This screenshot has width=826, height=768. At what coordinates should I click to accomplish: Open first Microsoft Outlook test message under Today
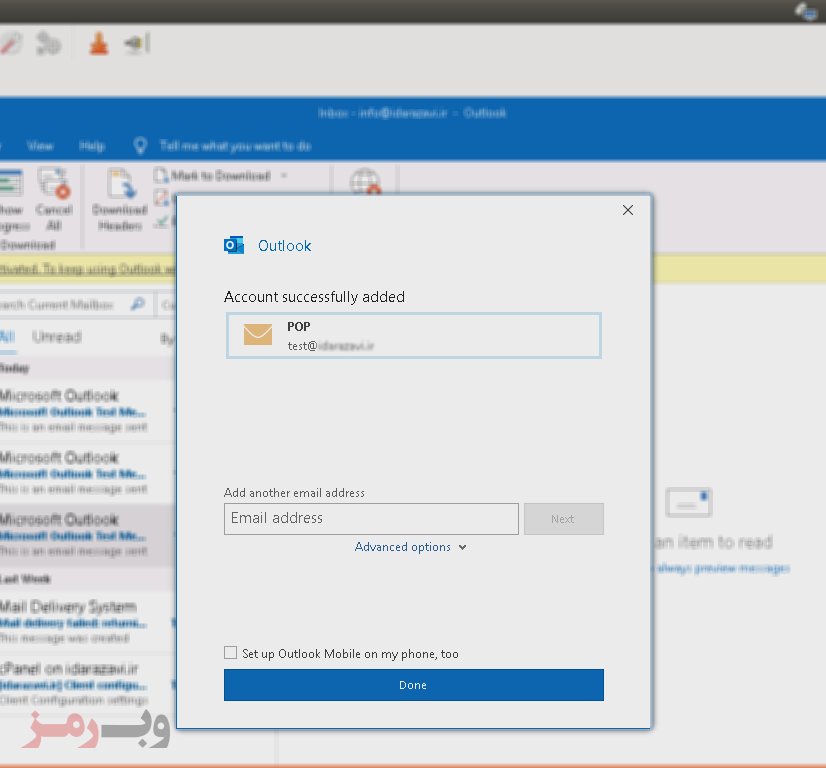[87, 411]
